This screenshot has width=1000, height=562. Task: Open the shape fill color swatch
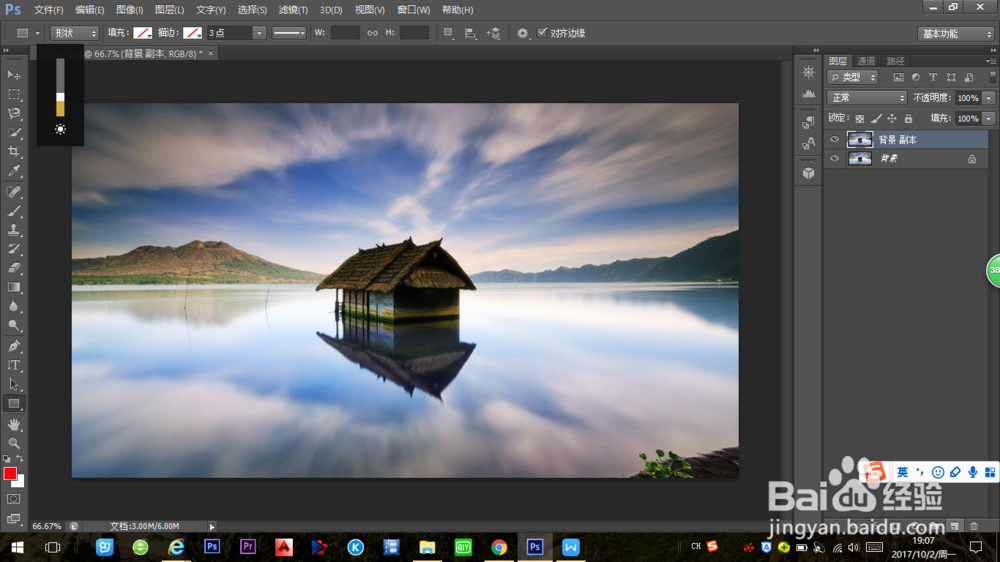coord(142,33)
